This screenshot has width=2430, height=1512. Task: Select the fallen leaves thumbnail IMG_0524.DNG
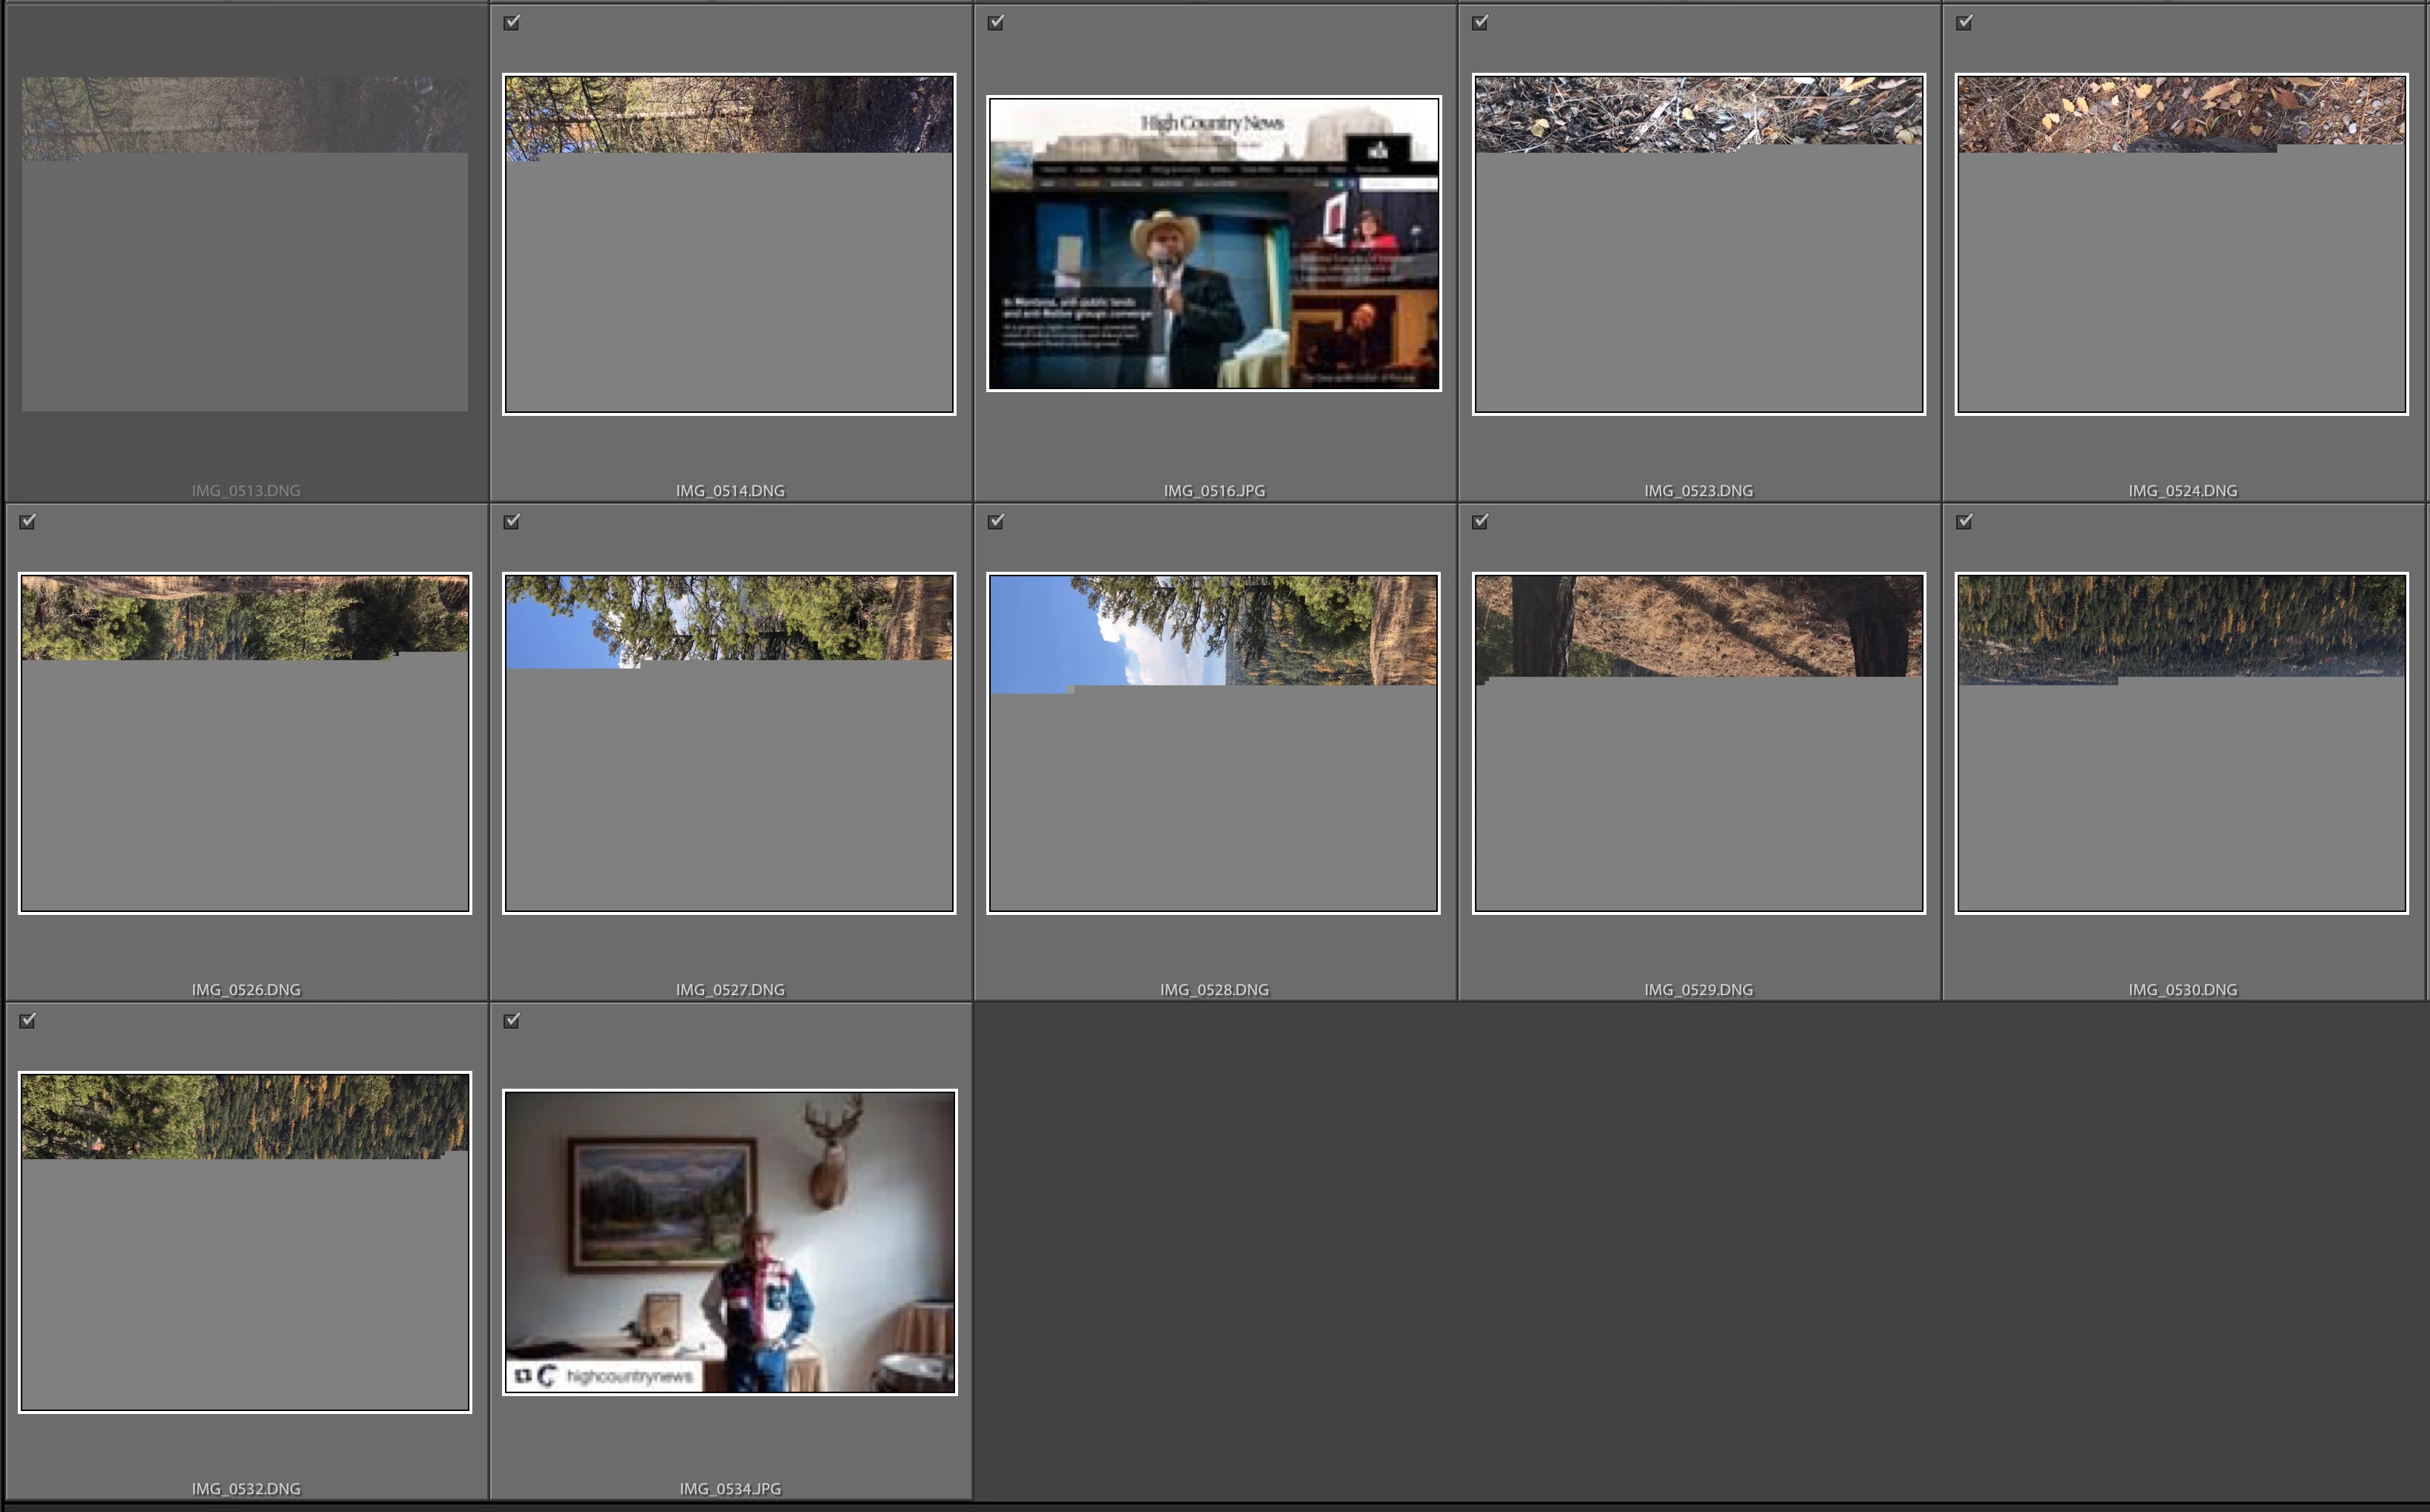pos(2181,244)
